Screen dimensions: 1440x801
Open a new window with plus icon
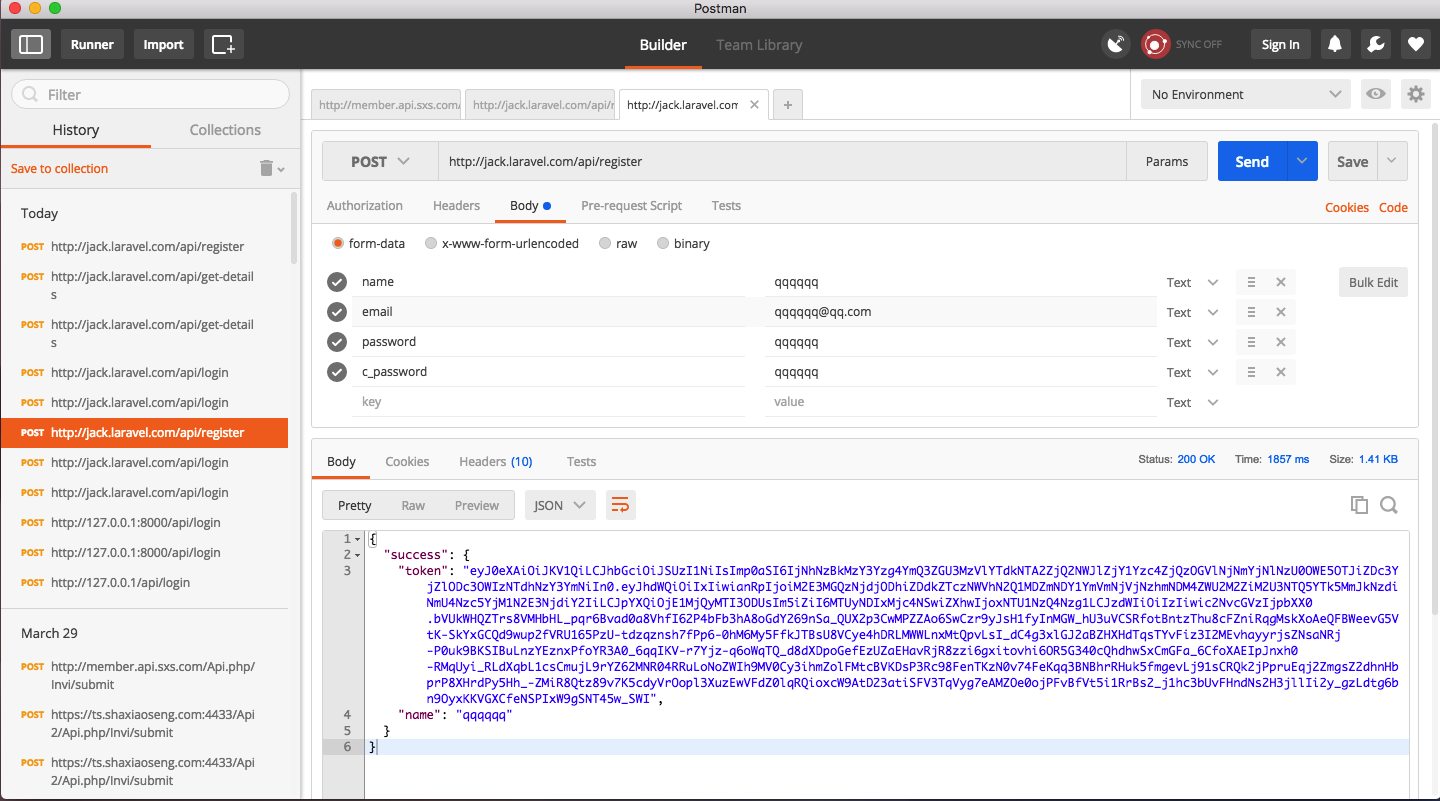pos(224,44)
